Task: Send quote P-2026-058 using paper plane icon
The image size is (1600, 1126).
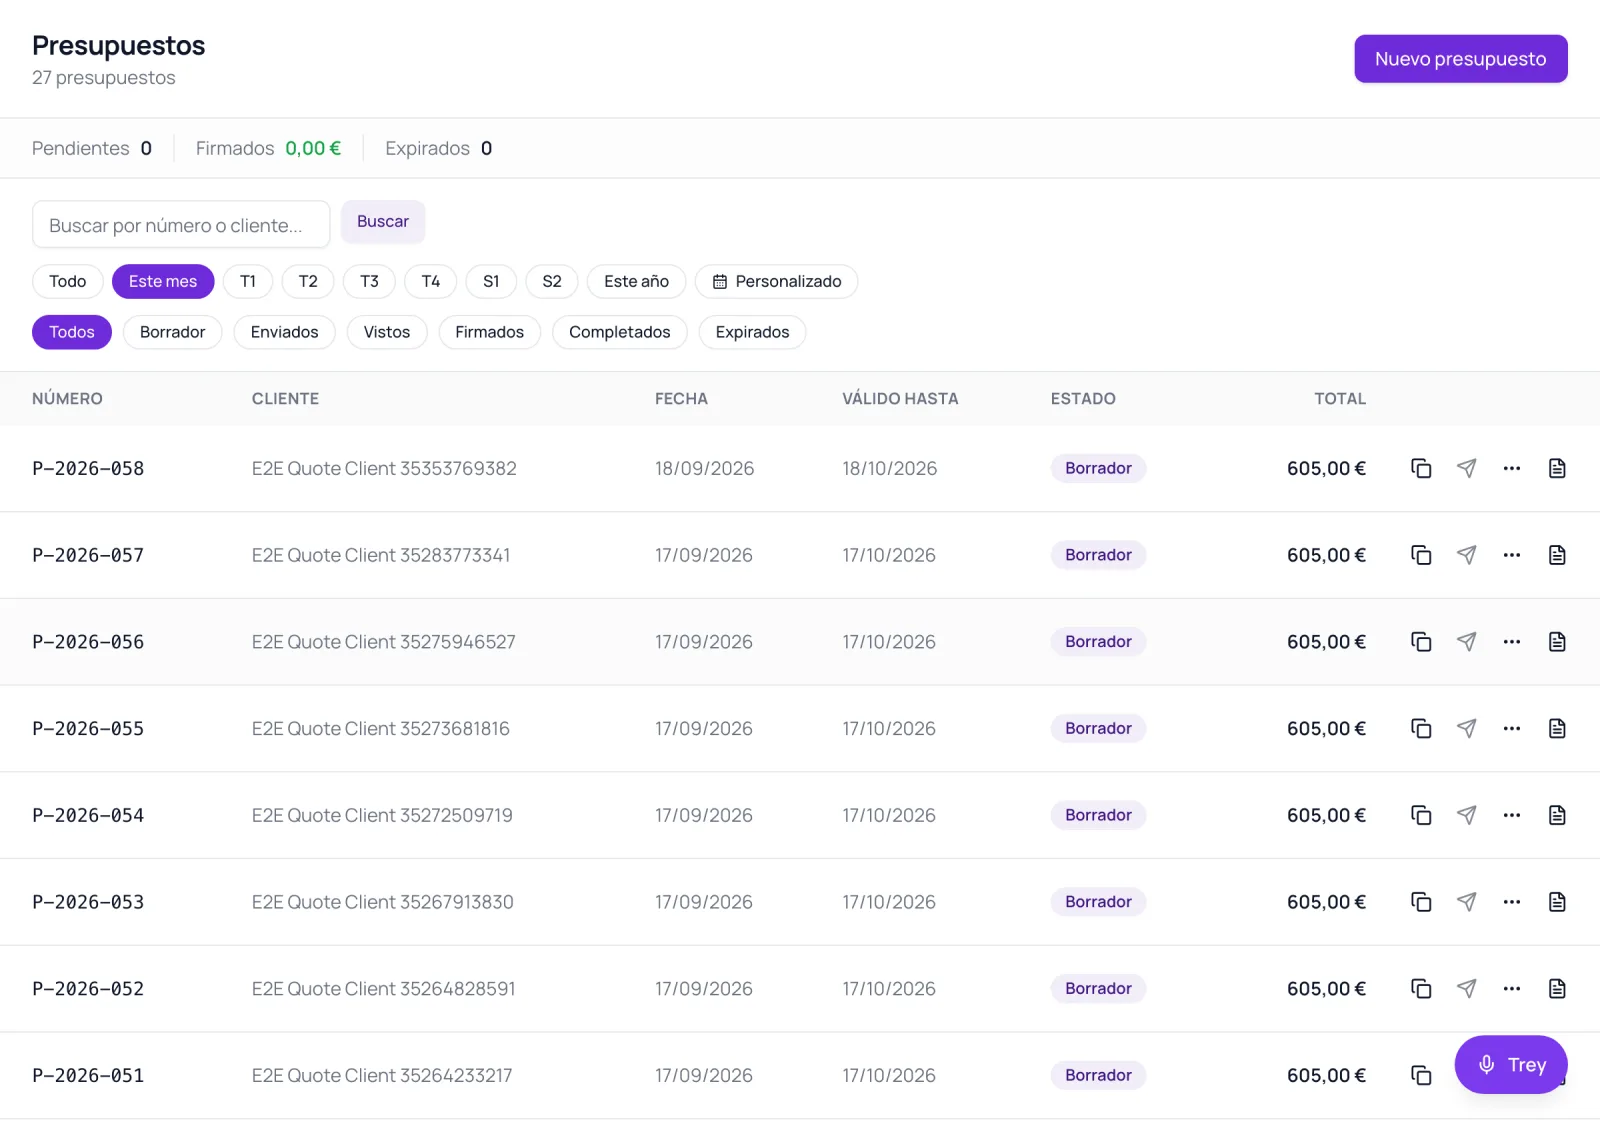Action: (x=1466, y=468)
